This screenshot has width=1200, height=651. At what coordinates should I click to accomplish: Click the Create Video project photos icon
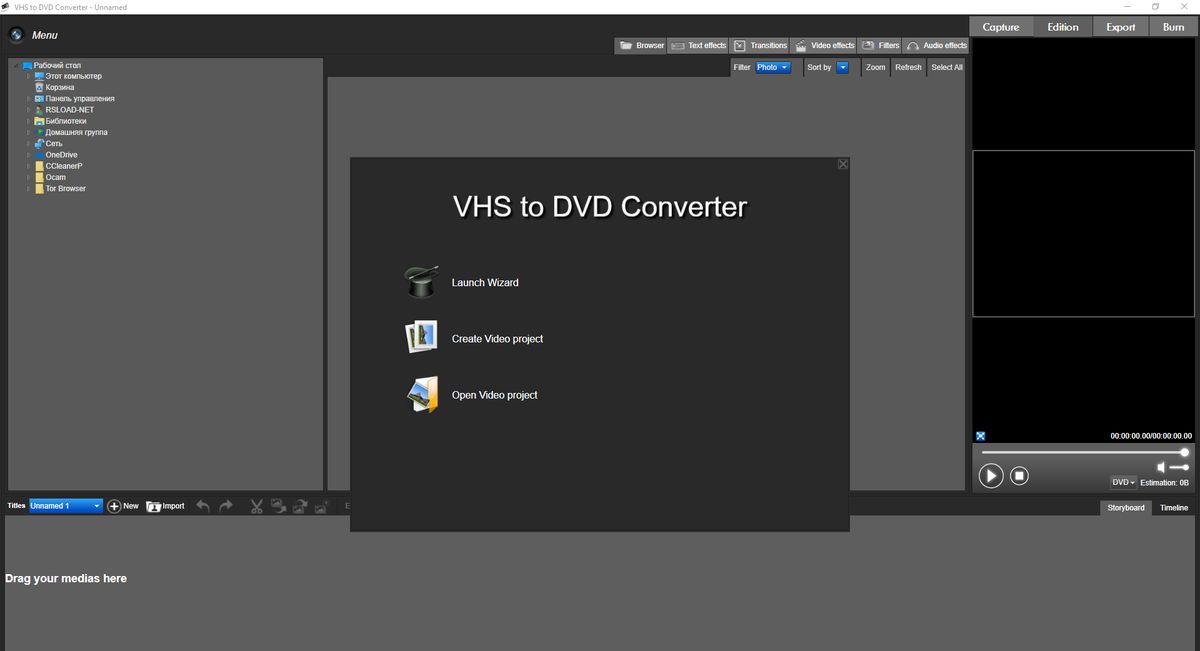pos(421,338)
